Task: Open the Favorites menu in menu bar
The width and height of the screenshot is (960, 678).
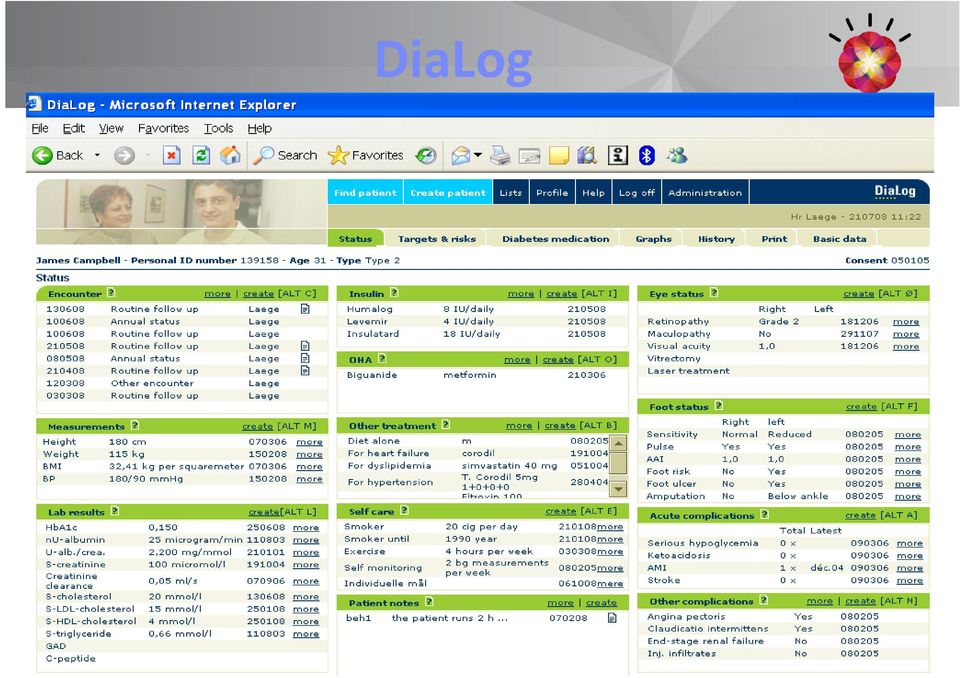Action: [x=163, y=129]
